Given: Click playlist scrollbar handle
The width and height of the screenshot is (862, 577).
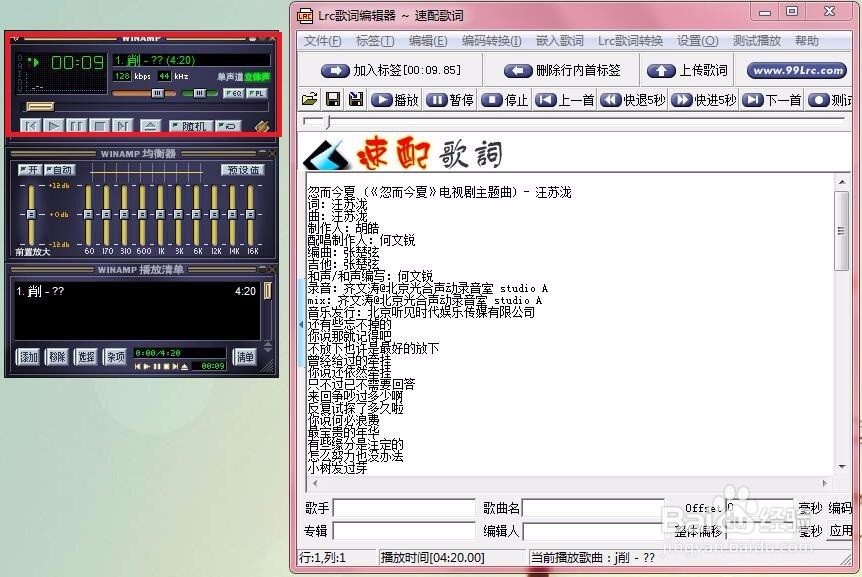Looking at the screenshot, I should click(x=268, y=290).
